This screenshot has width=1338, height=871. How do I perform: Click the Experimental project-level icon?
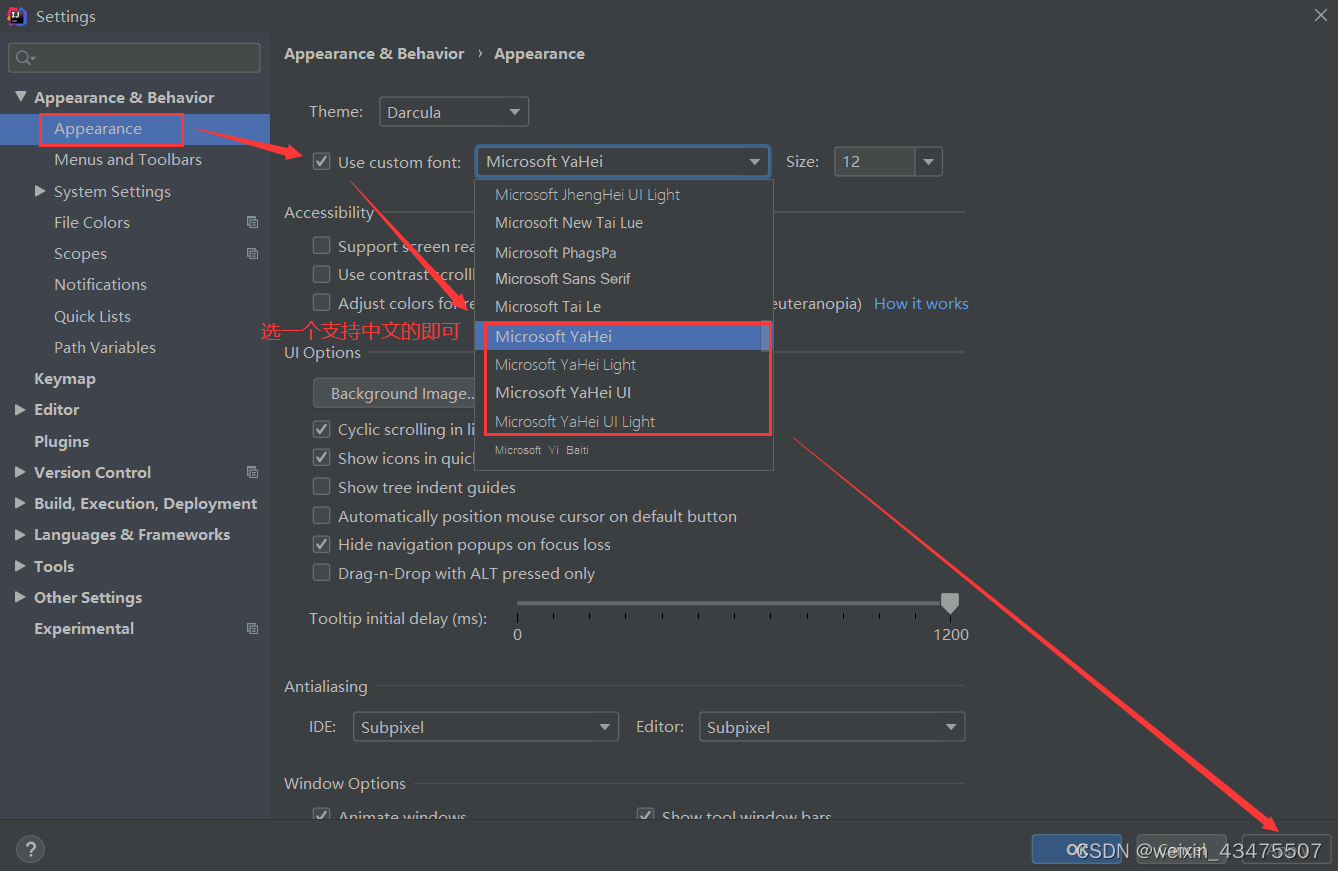coord(252,629)
